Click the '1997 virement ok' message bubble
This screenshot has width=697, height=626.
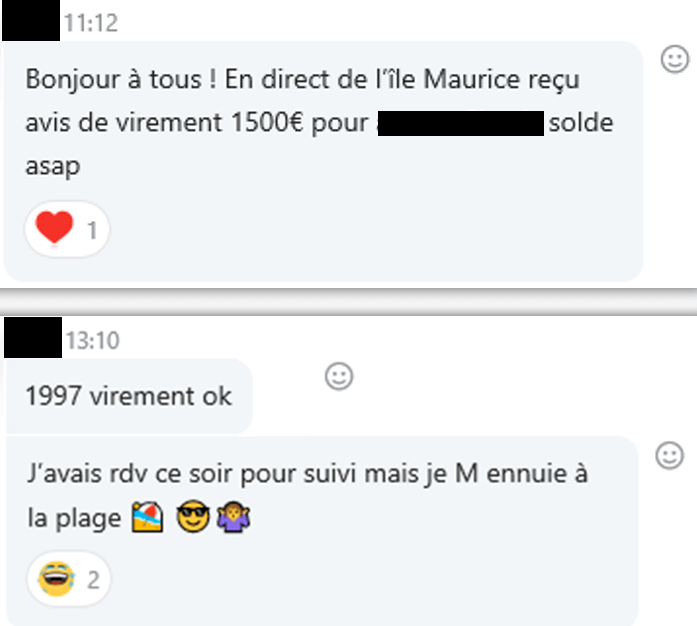click(129, 396)
